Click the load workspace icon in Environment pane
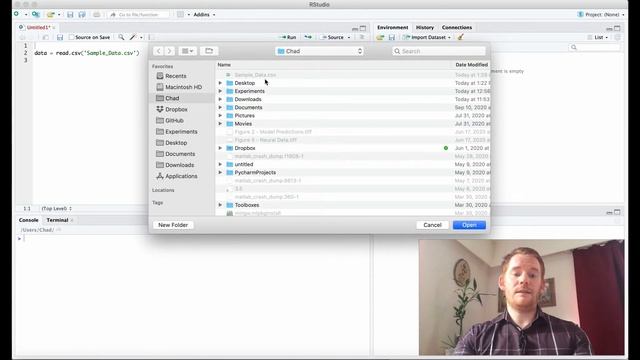640x360 pixels. point(380,37)
